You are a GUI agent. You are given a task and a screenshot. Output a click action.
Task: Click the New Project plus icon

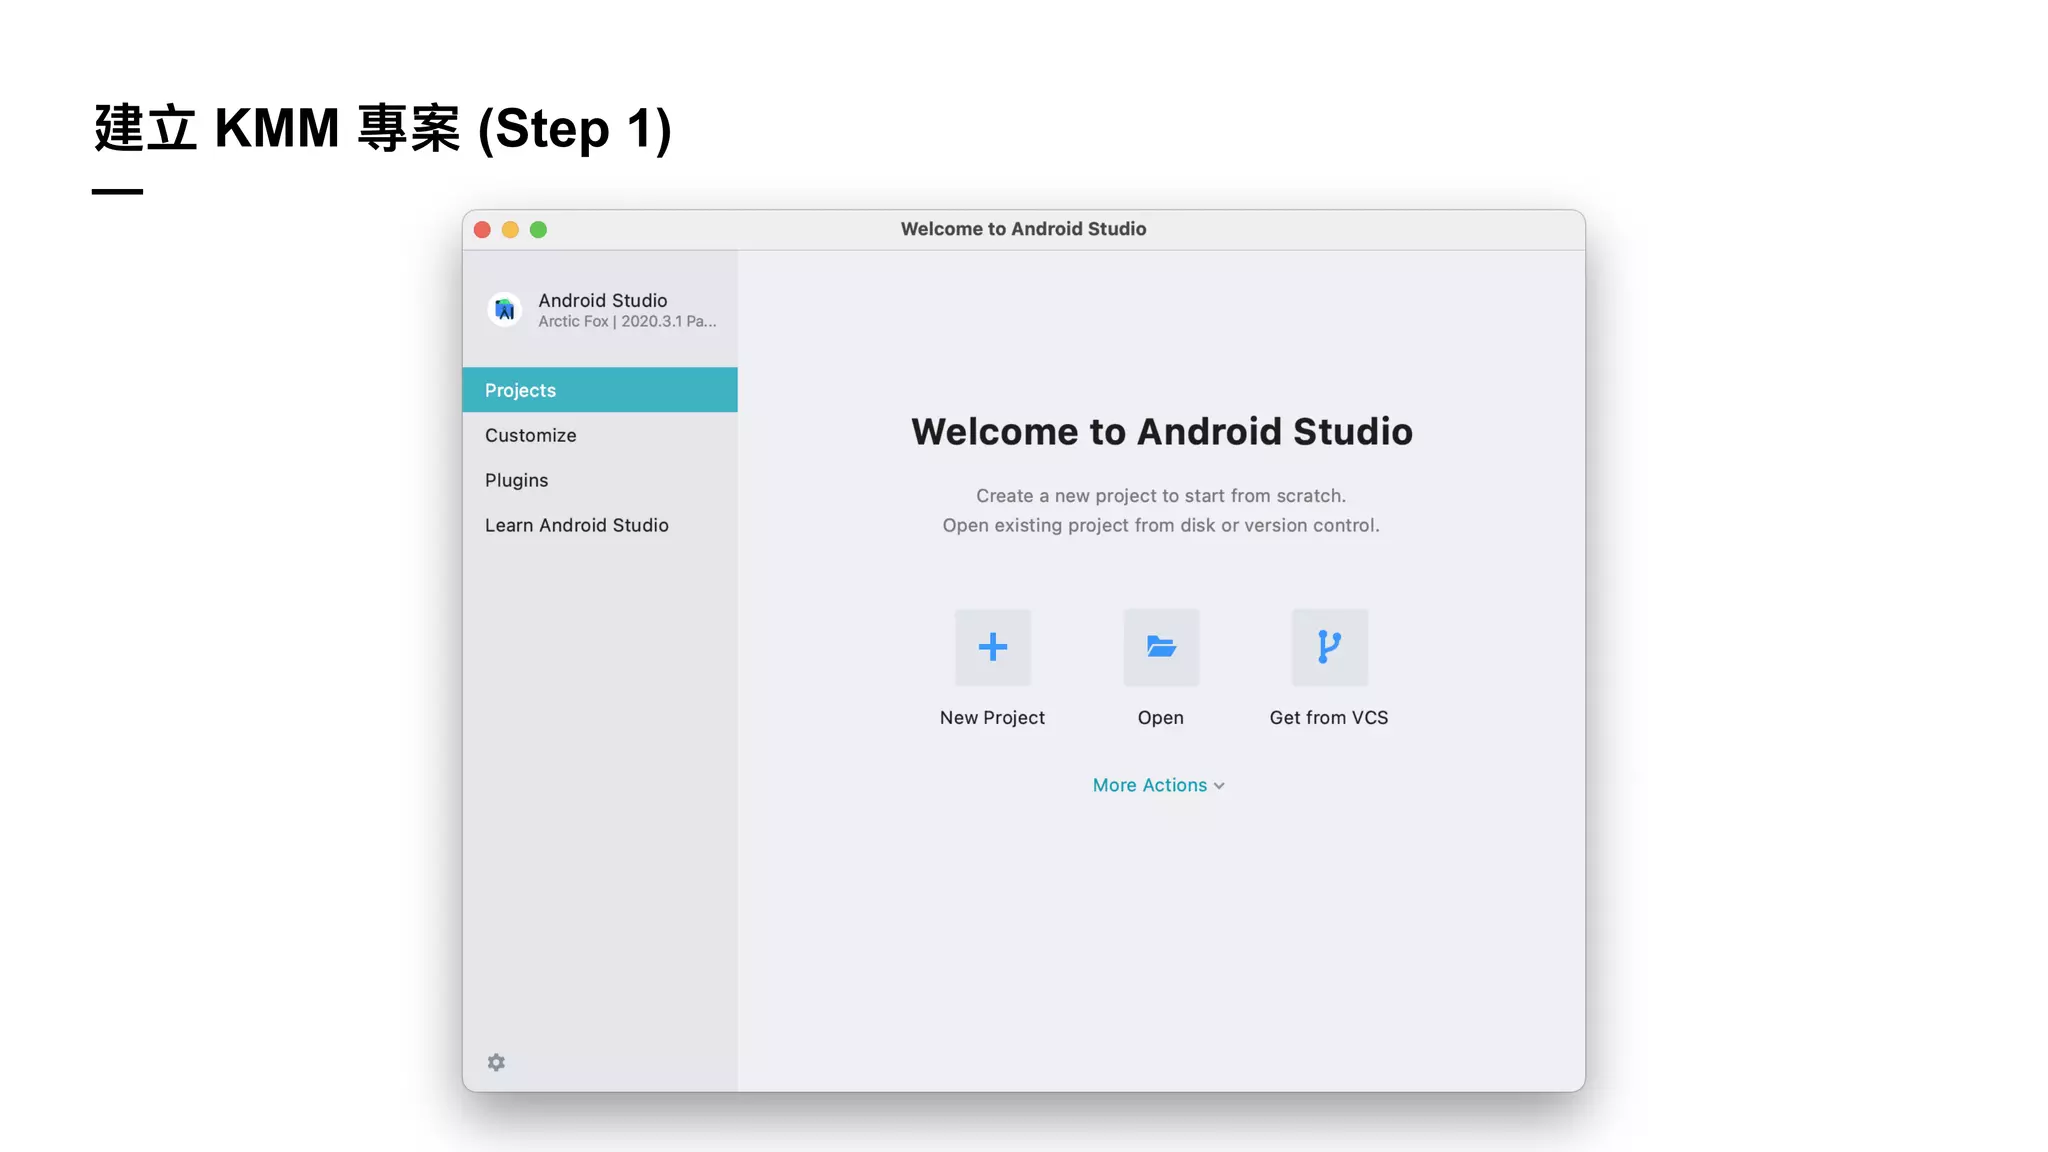coord(992,647)
